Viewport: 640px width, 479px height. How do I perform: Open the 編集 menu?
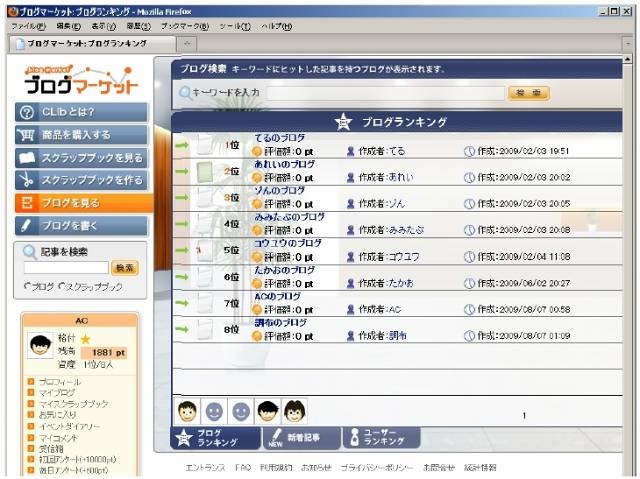(68, 26)
